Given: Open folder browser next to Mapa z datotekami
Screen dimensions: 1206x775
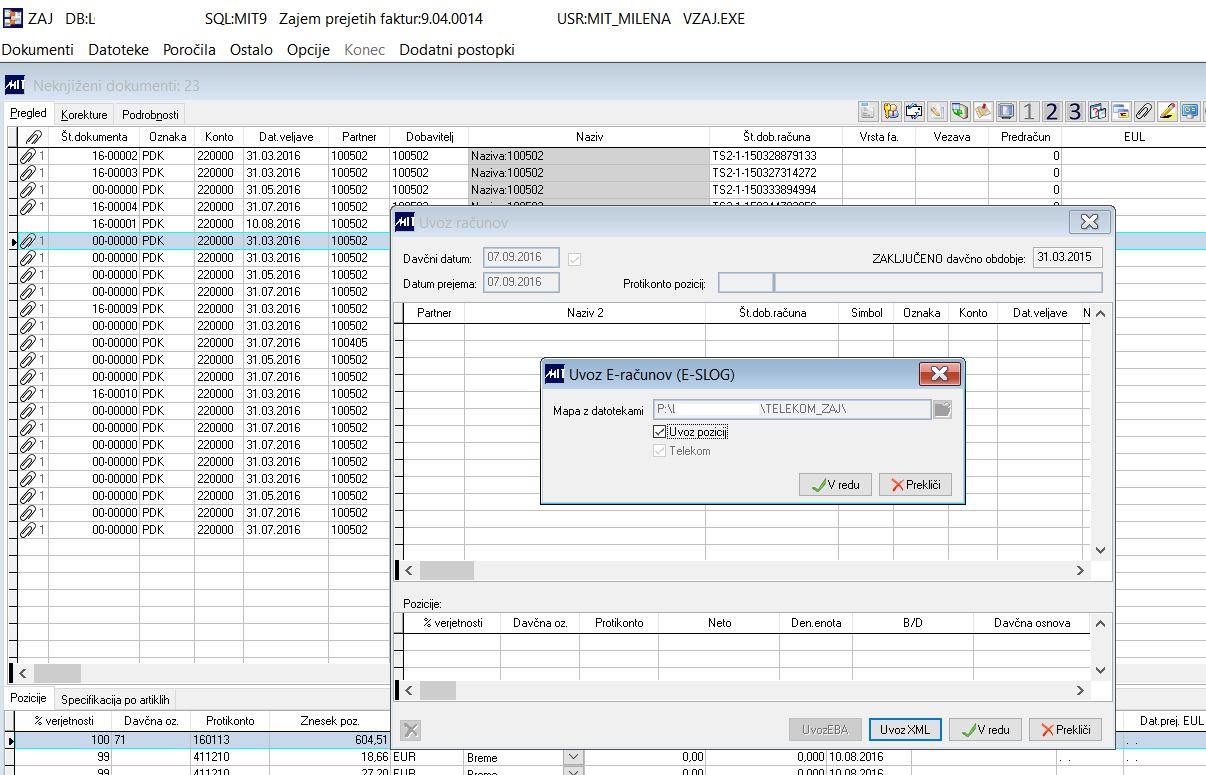Looking at the screenshot, I should 942,409.
